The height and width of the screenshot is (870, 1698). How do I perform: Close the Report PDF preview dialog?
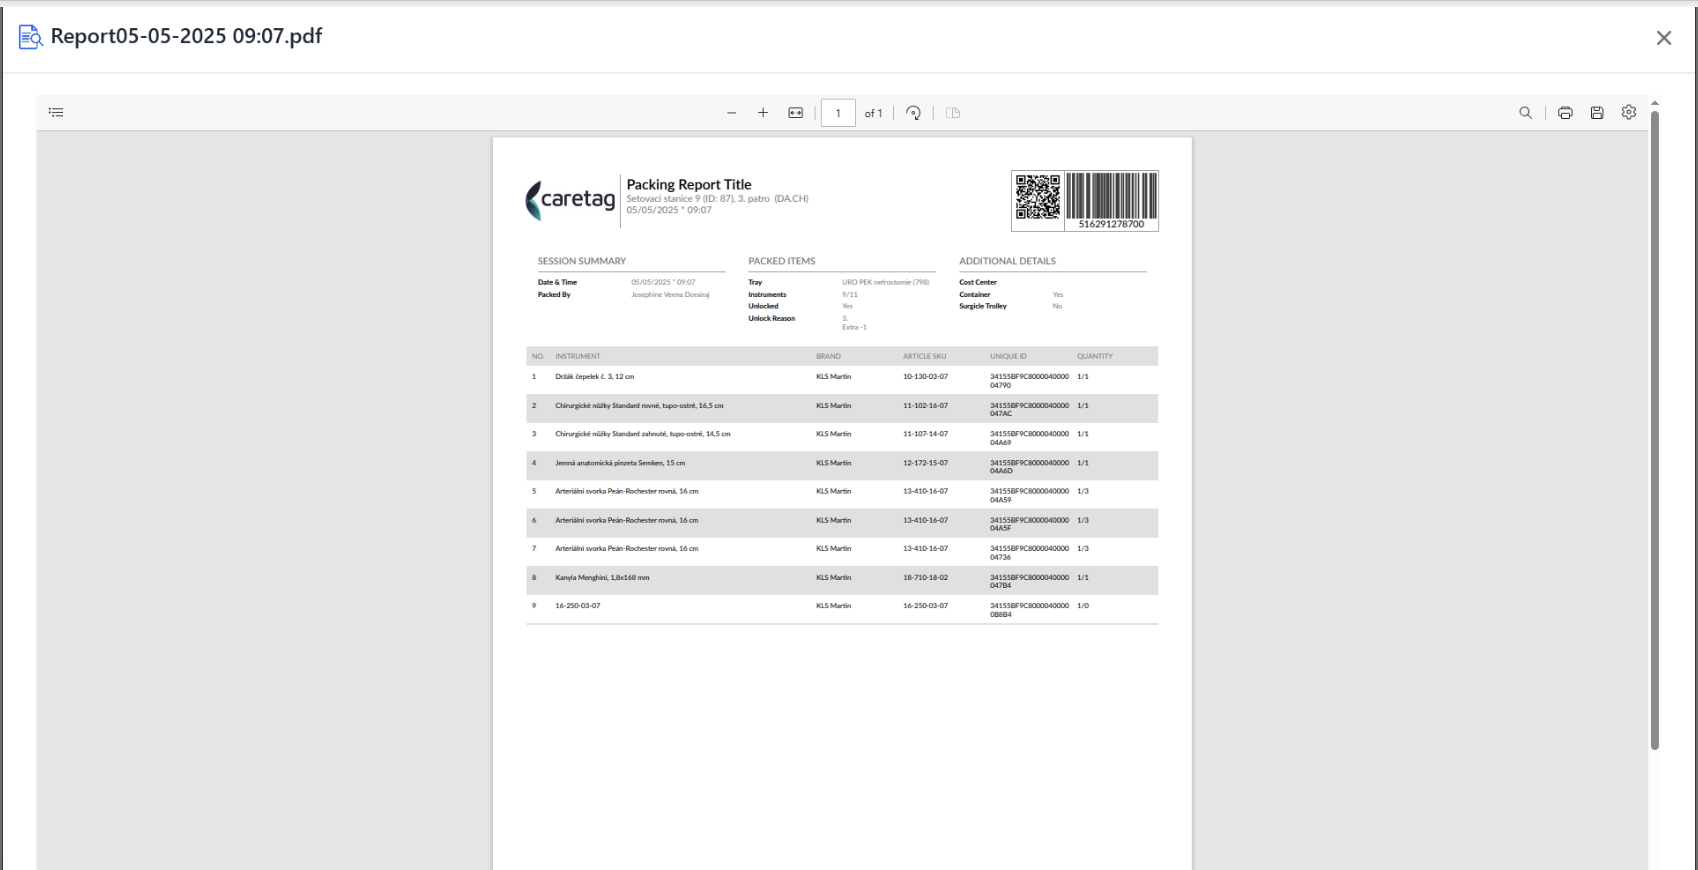[1664, 38]
